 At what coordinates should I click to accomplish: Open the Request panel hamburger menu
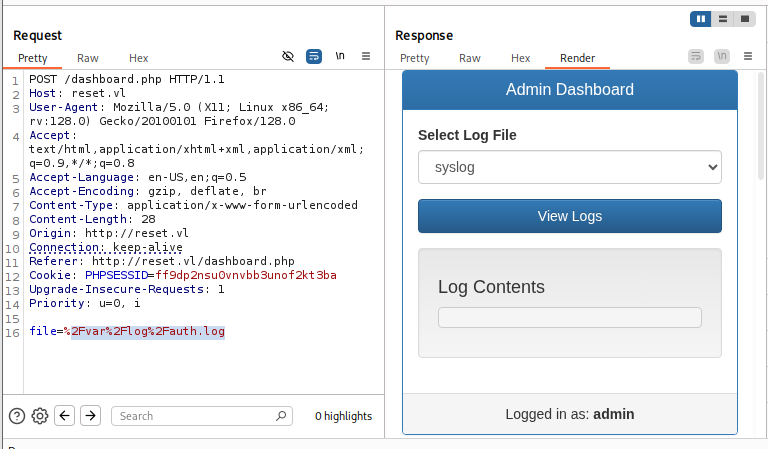366,57
